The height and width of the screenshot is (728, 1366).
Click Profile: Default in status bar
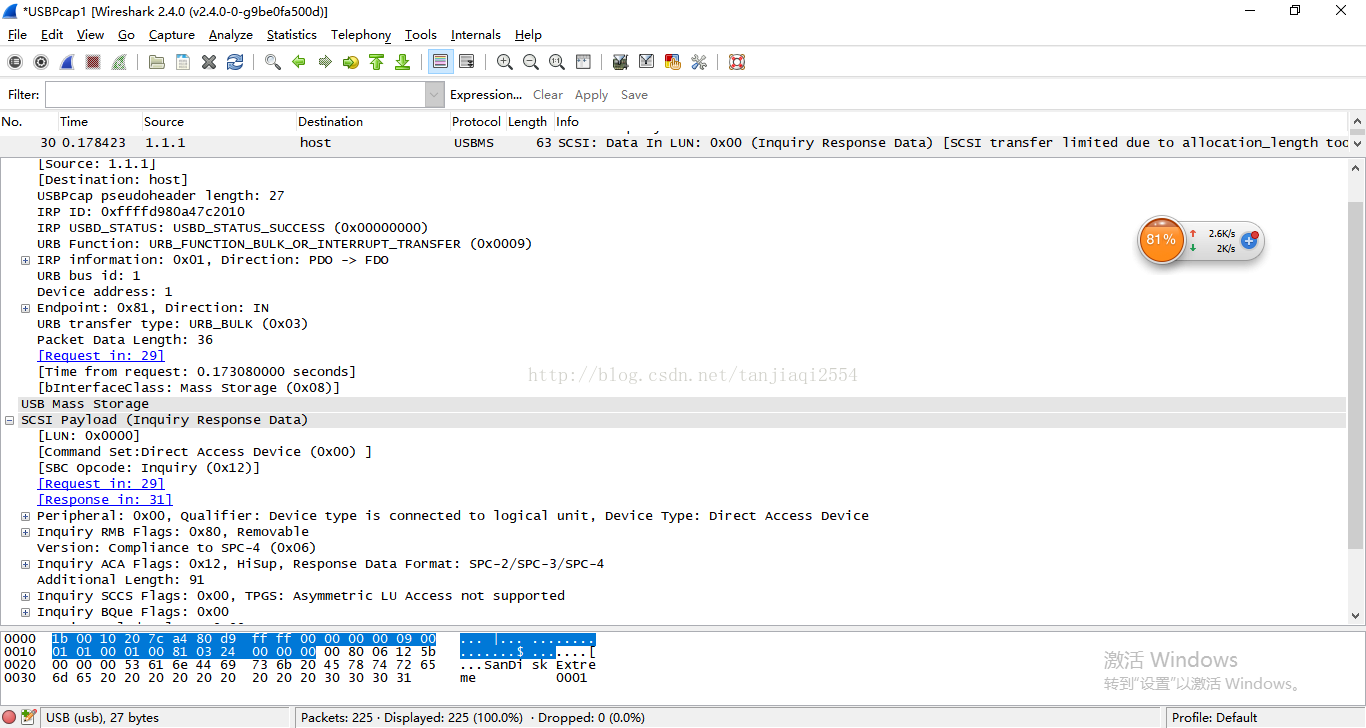click(1215, 717)
